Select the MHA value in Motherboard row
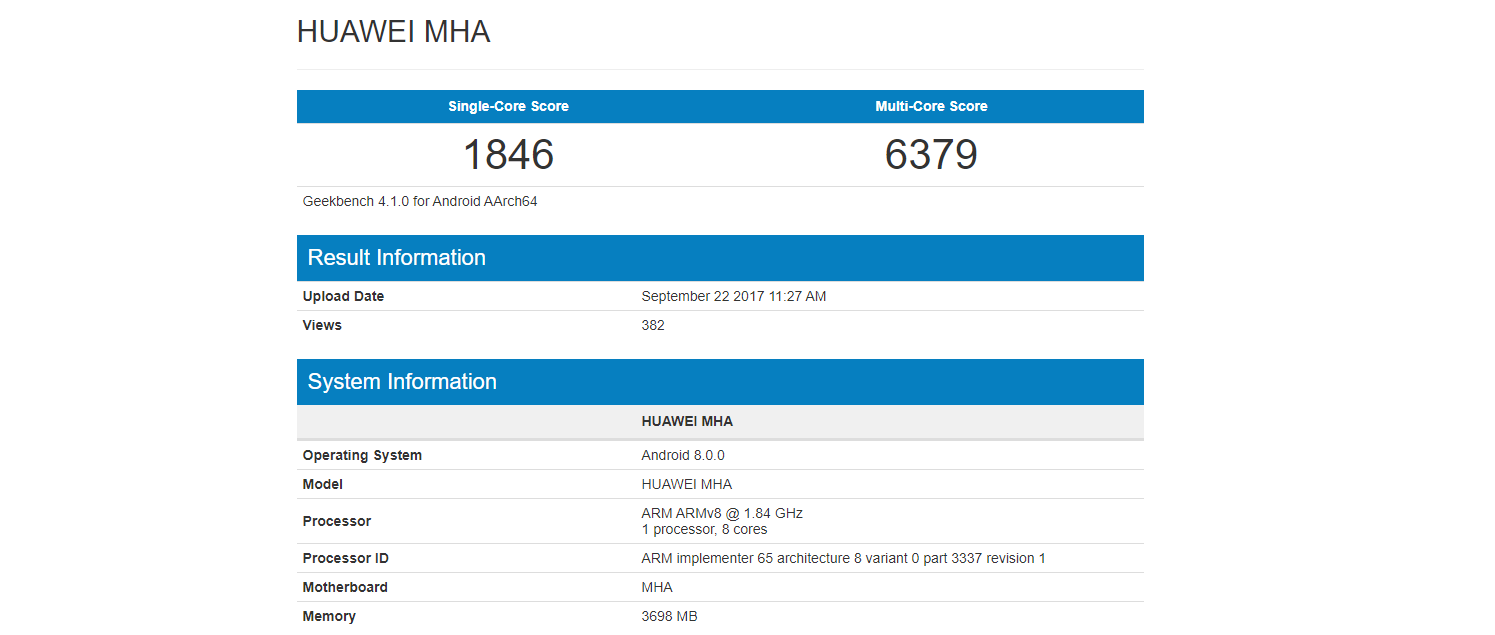Screen dimensions: 1495x635 (x=657, y=587)
